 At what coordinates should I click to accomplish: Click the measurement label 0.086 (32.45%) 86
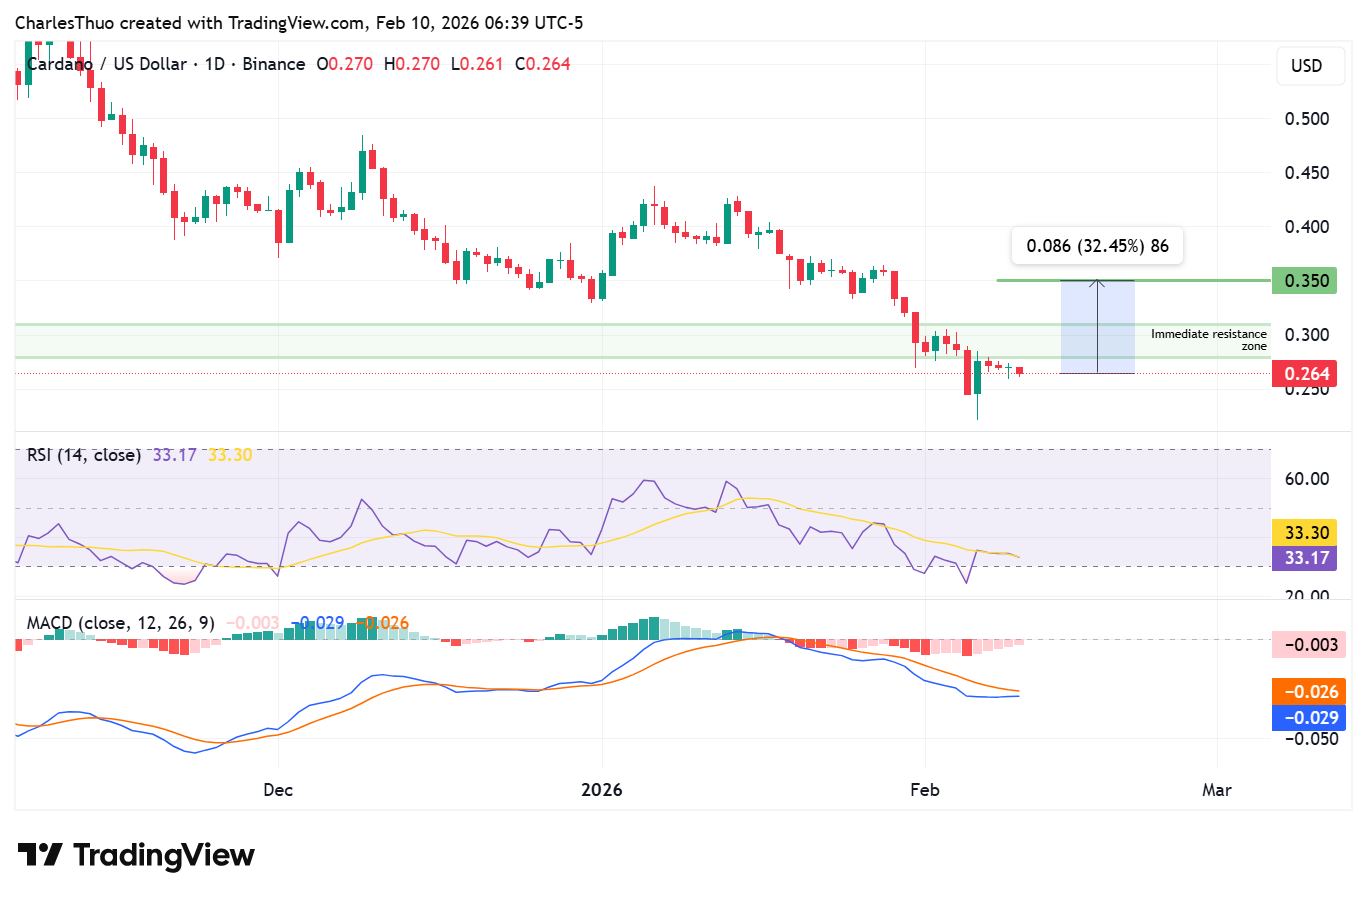click(1097, 245)
